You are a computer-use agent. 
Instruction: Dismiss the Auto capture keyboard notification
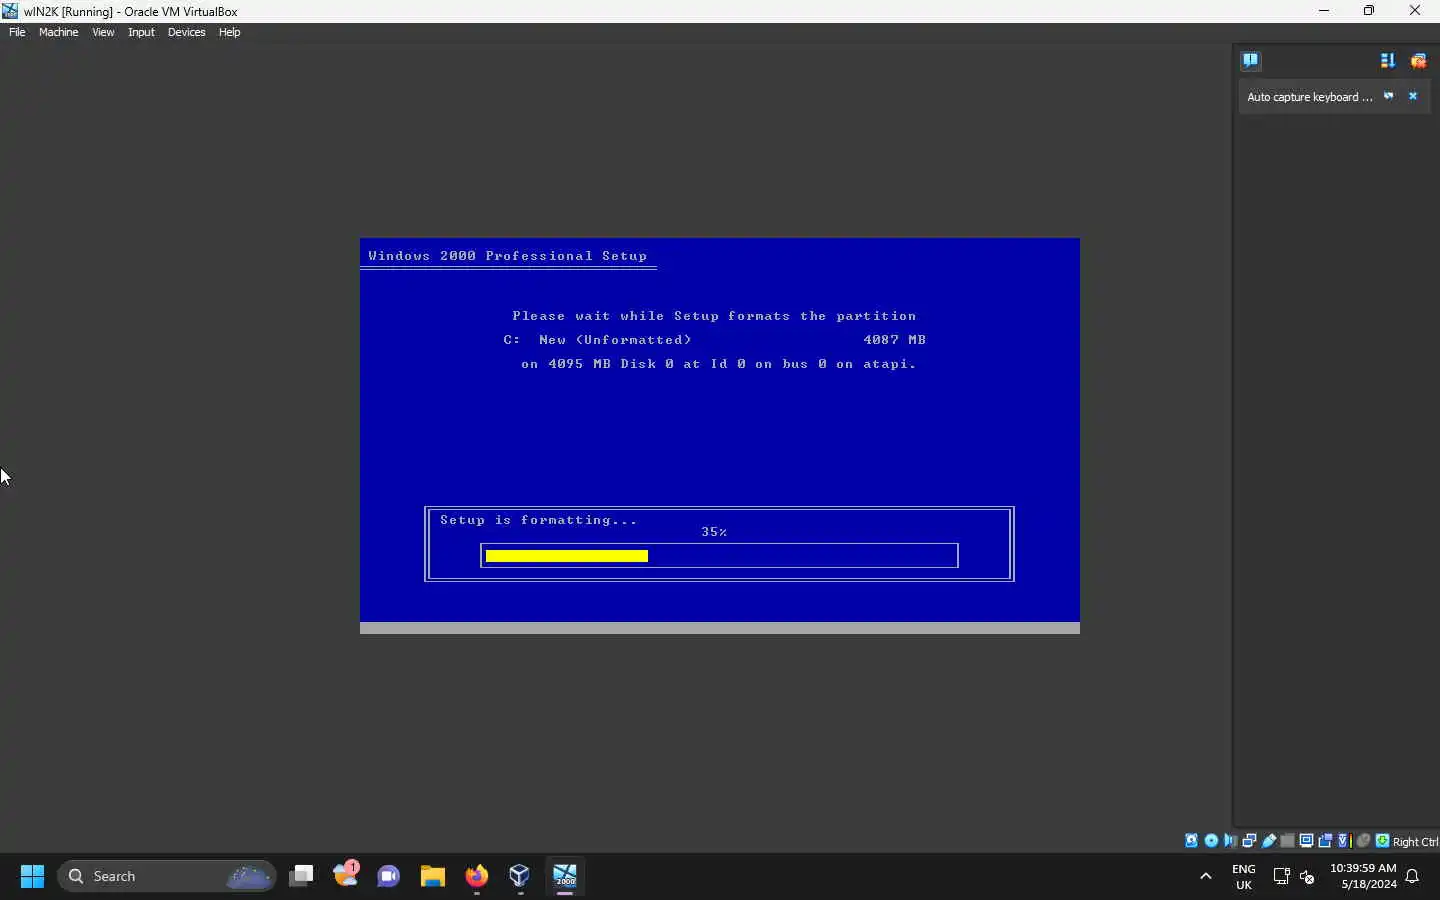[1413, 96]
